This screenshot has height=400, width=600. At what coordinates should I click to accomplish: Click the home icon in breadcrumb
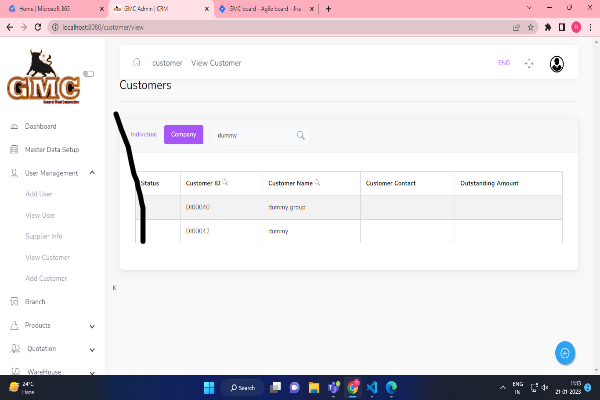[136, 63]
